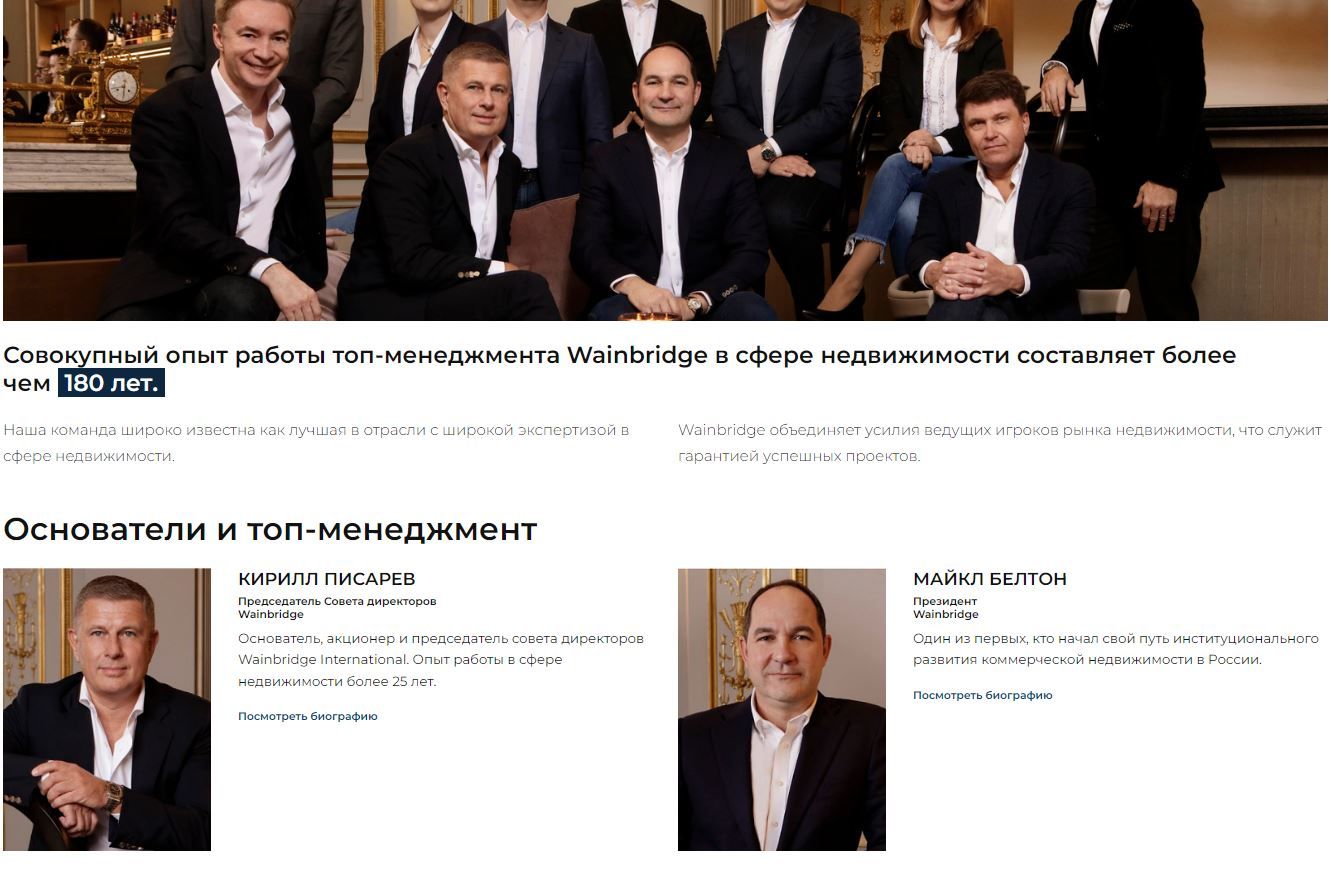Click the 'Президент' position label

click(945, 602)
